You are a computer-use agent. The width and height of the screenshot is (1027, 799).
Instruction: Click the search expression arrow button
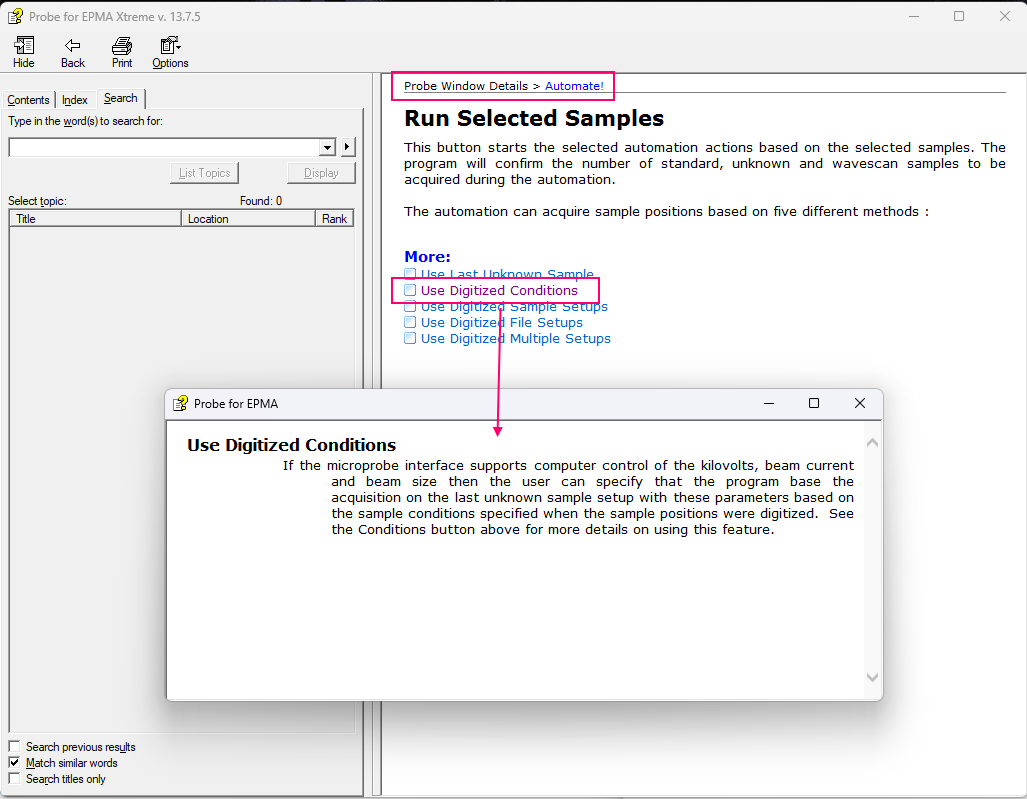coord(348,148)
